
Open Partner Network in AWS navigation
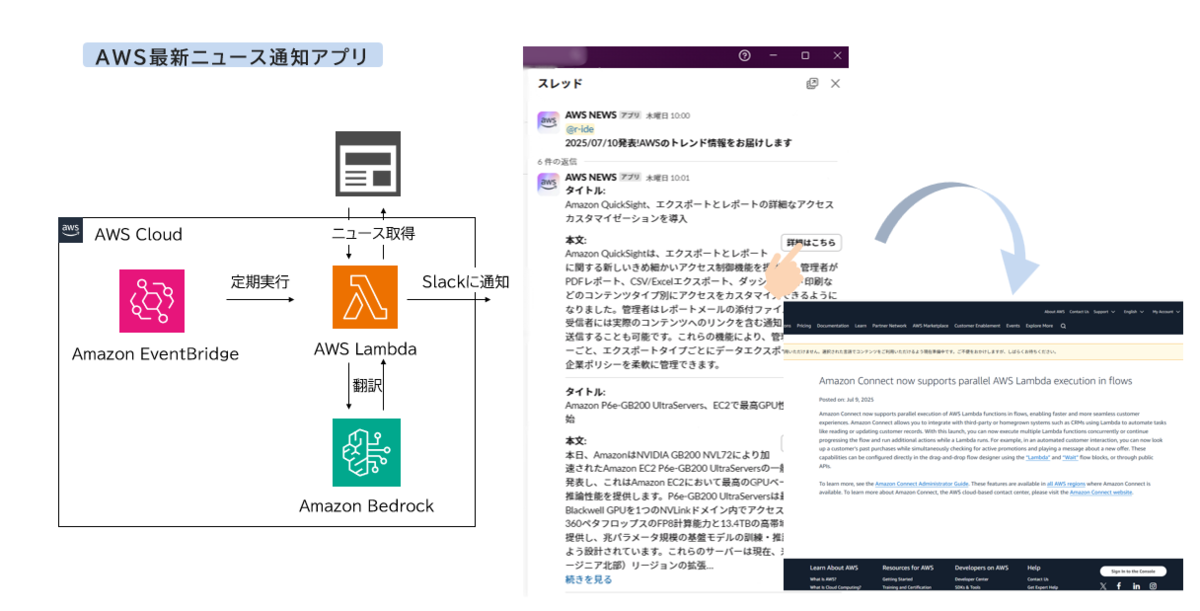click(x=889, y=326)
